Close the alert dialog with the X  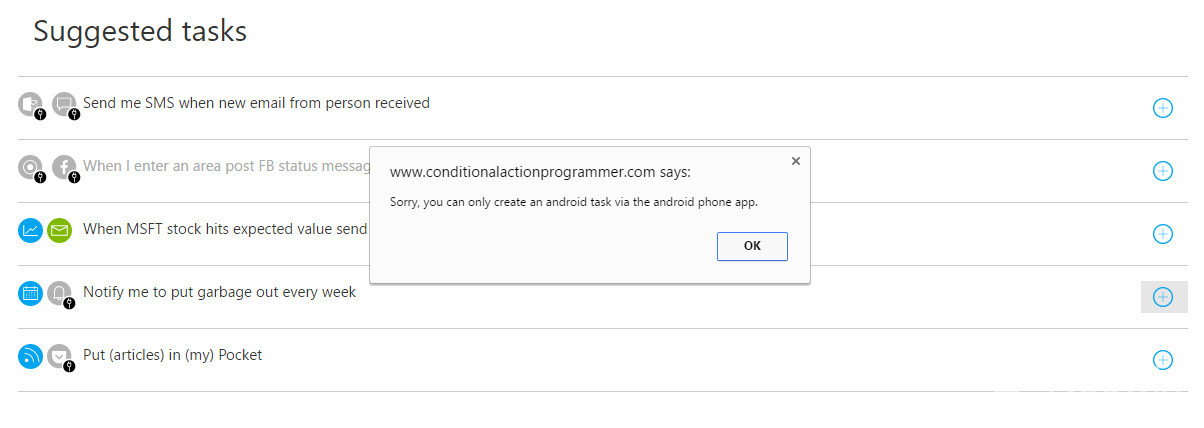[x=795, y=160]
